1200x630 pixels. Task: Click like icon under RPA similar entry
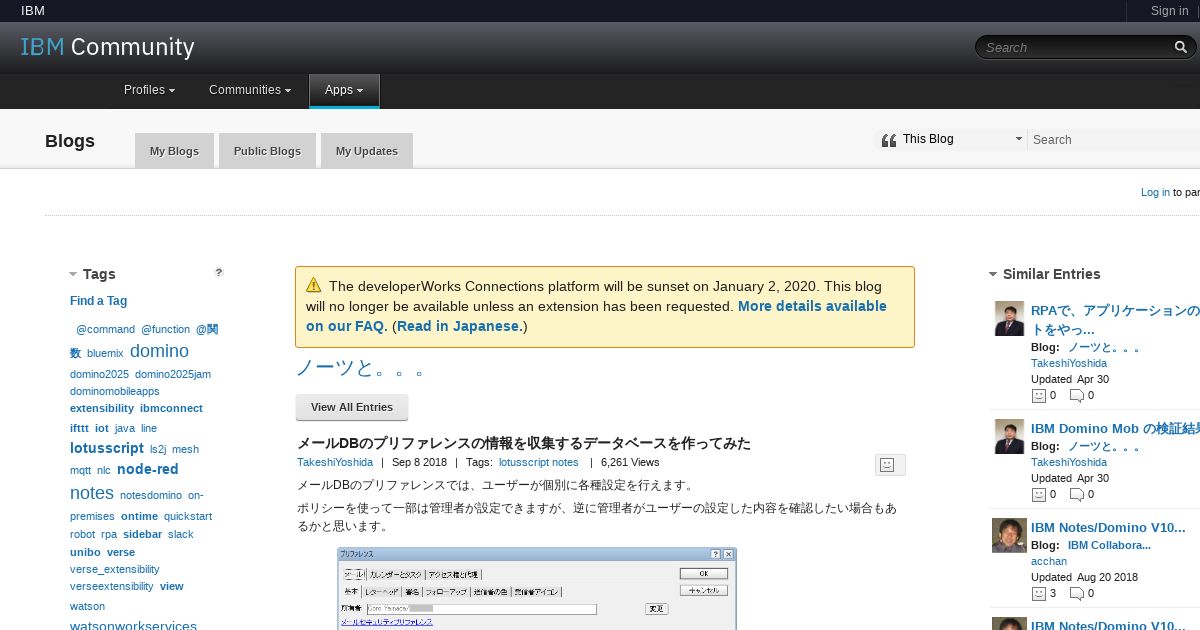(x=1038, y=395)
